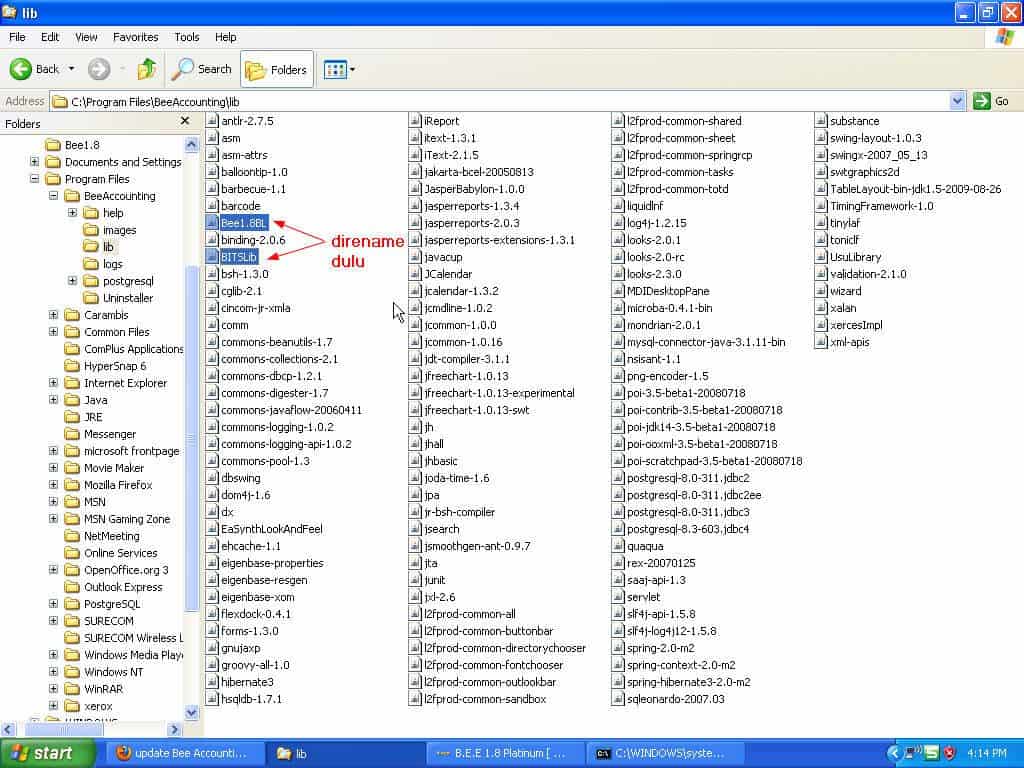Select the commons-logging-1.0.2 file name
The image size is (1024, 768).
point(278,427)
